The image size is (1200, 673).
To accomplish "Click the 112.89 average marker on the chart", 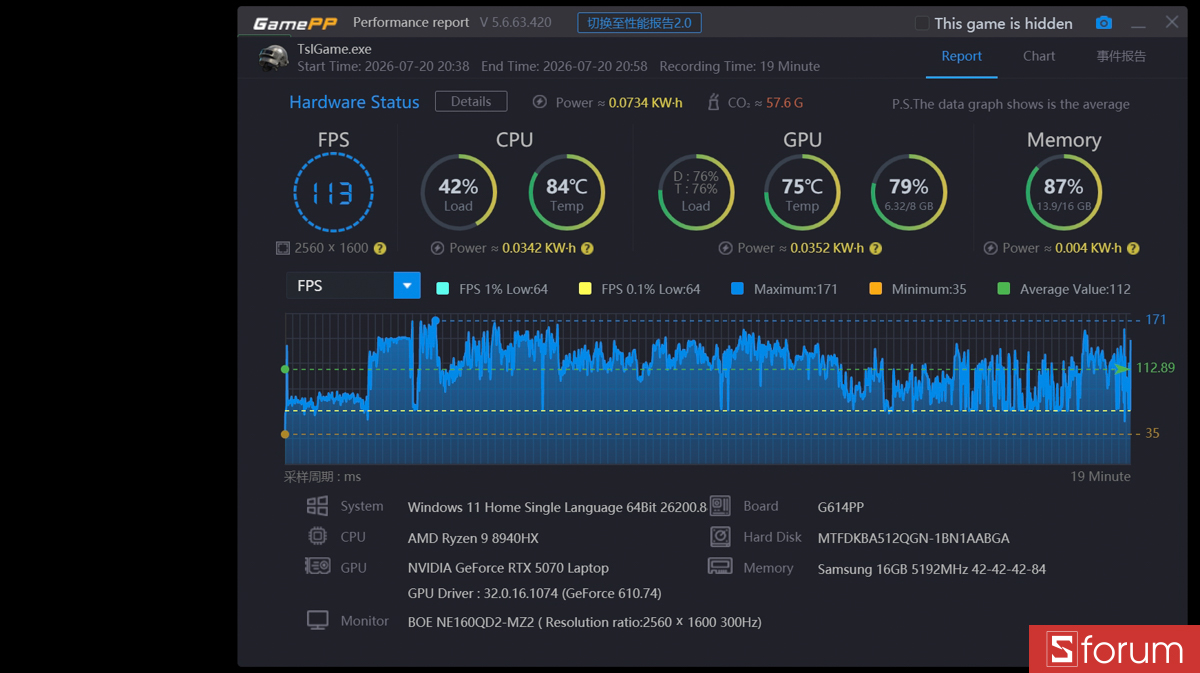I will tap(1155, 368).
